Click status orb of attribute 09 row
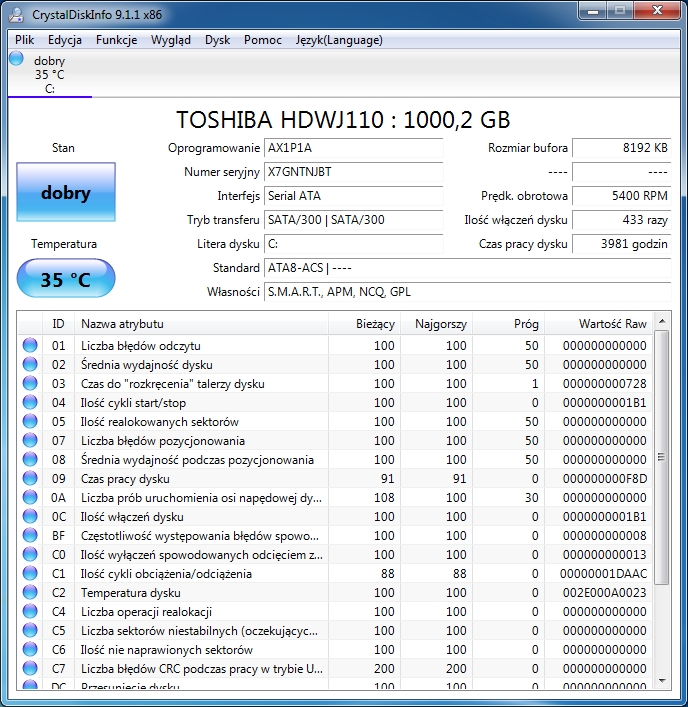Viewport: 688px width, 707px height. pyautogui.click(x=30, y=478)
